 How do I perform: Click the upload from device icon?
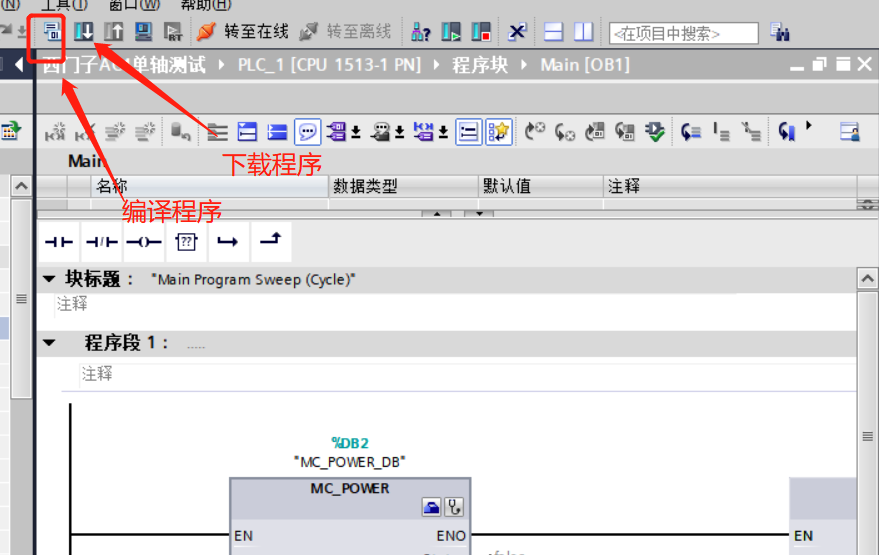tap(114, 32)
